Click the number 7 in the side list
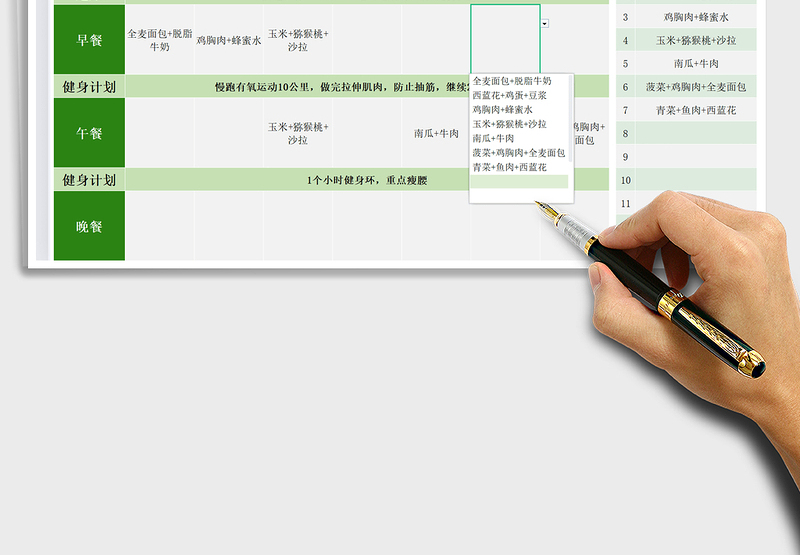Image resolution: width=800 pixels, height=555 pixels. pos(626,110)
